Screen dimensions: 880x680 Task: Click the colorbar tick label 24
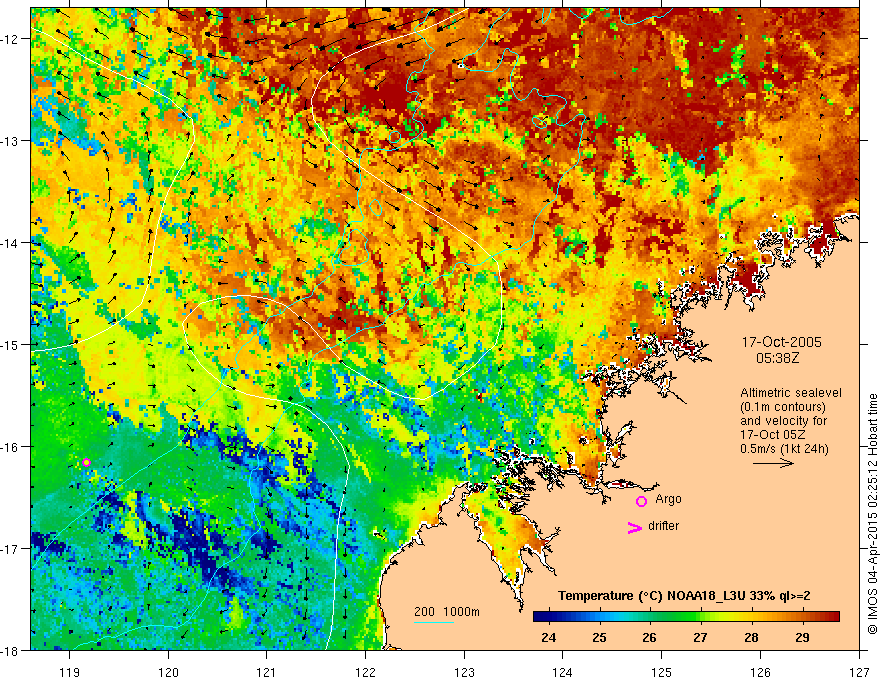(x=549, y=637)
